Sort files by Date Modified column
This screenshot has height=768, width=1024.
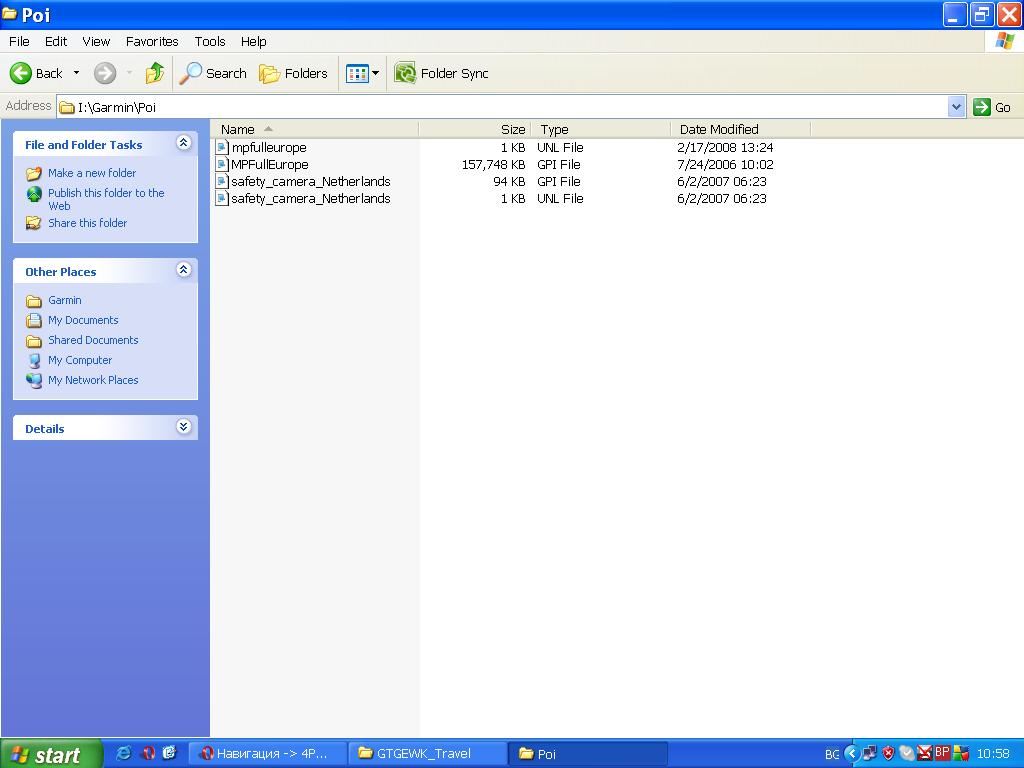coord(741,129)
